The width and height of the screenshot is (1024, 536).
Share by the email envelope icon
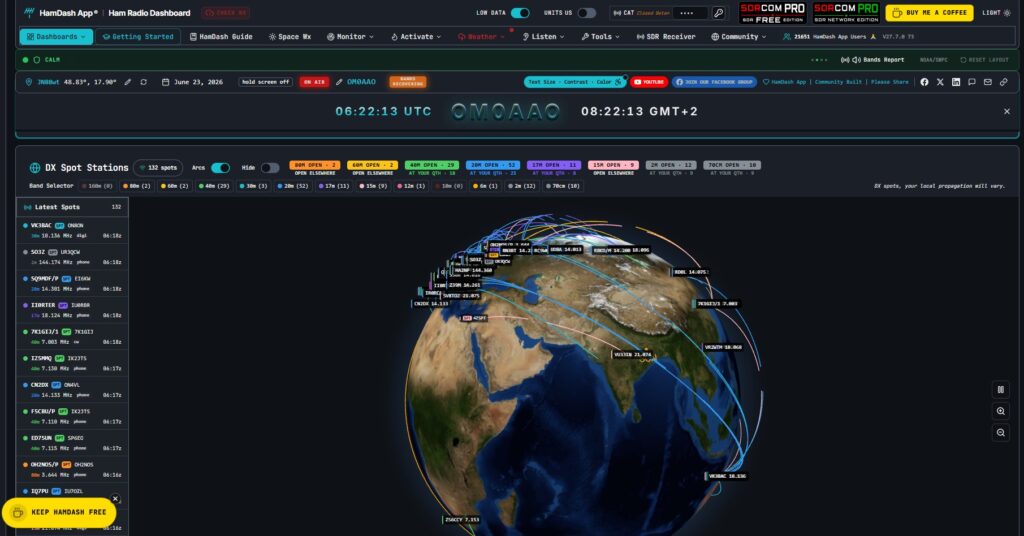987,82
